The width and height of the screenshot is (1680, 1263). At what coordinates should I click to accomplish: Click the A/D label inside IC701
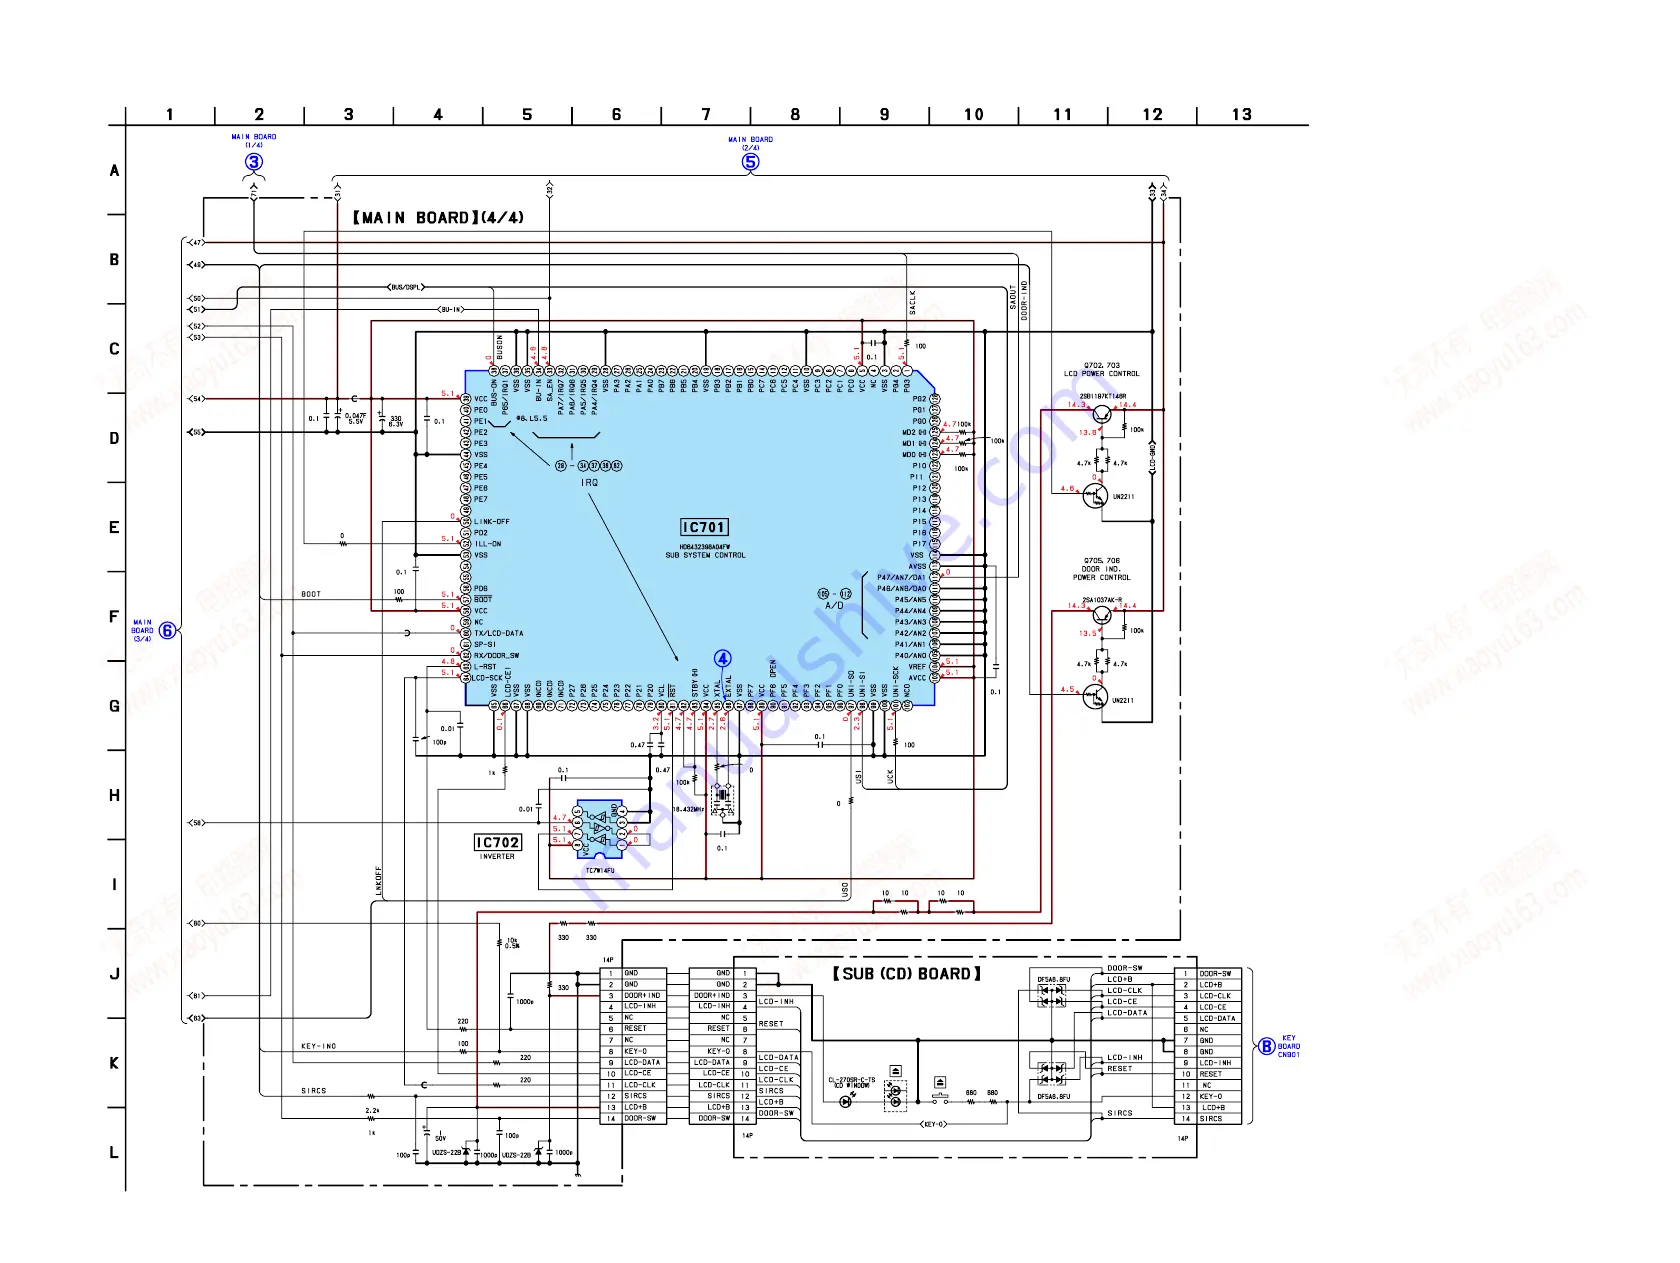click(x=834, y=605)
